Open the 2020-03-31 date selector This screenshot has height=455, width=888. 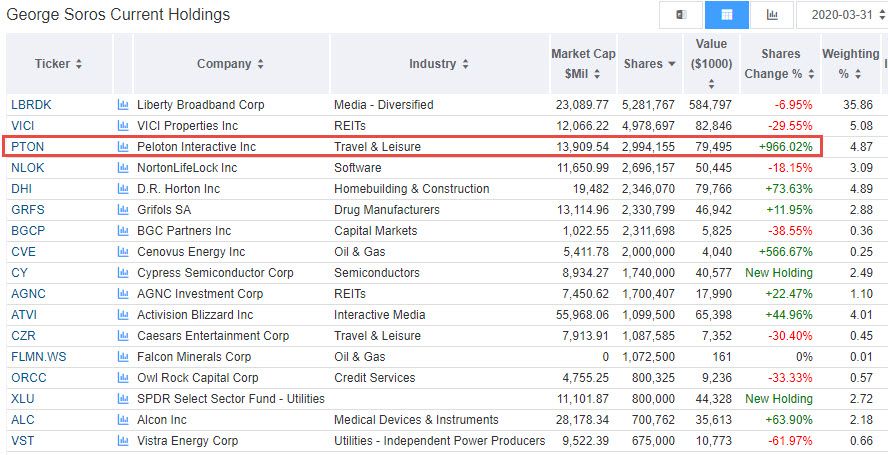[x=842, y=15]
